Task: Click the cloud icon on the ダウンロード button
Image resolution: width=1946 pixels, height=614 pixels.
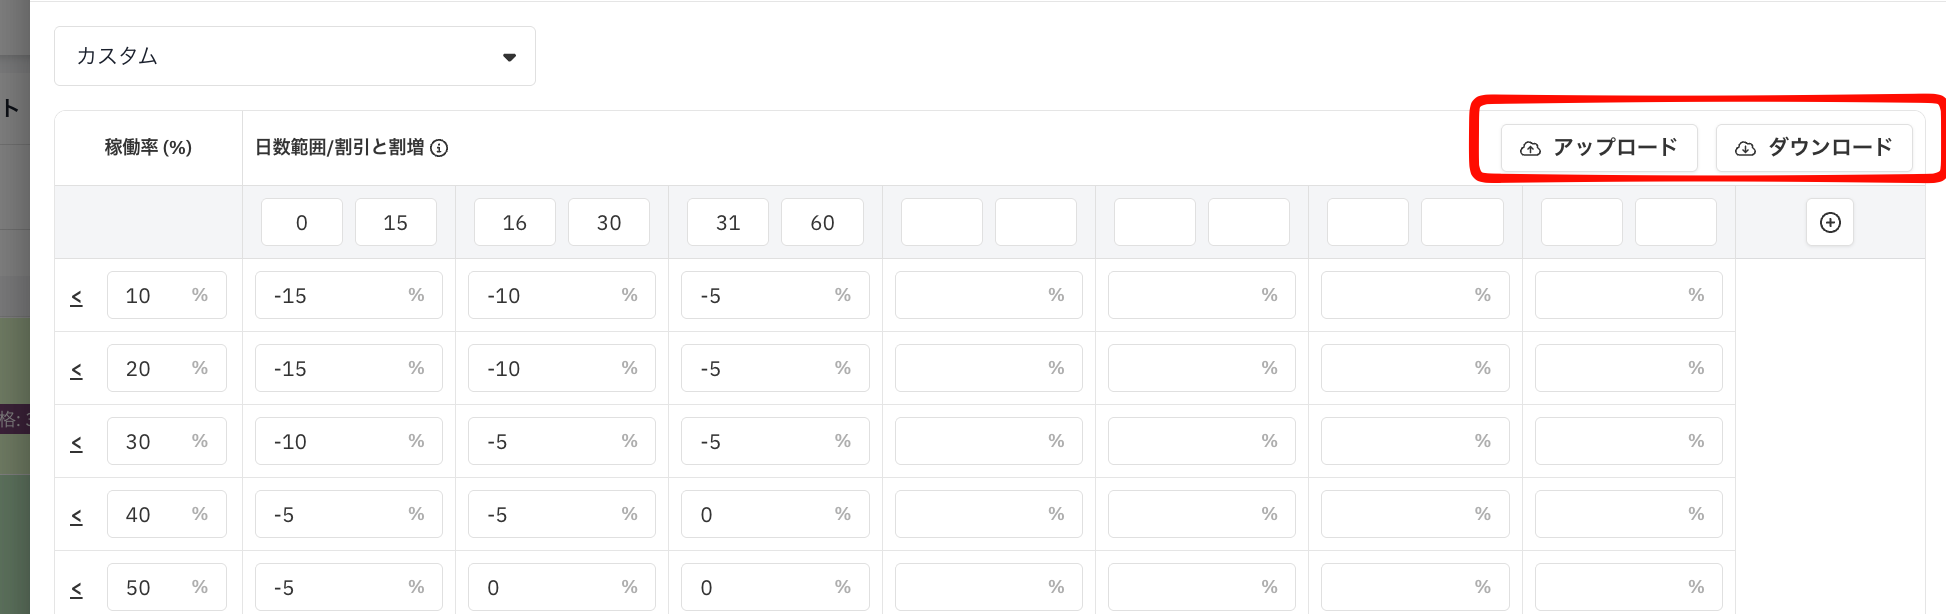Action: (1745, 148)
